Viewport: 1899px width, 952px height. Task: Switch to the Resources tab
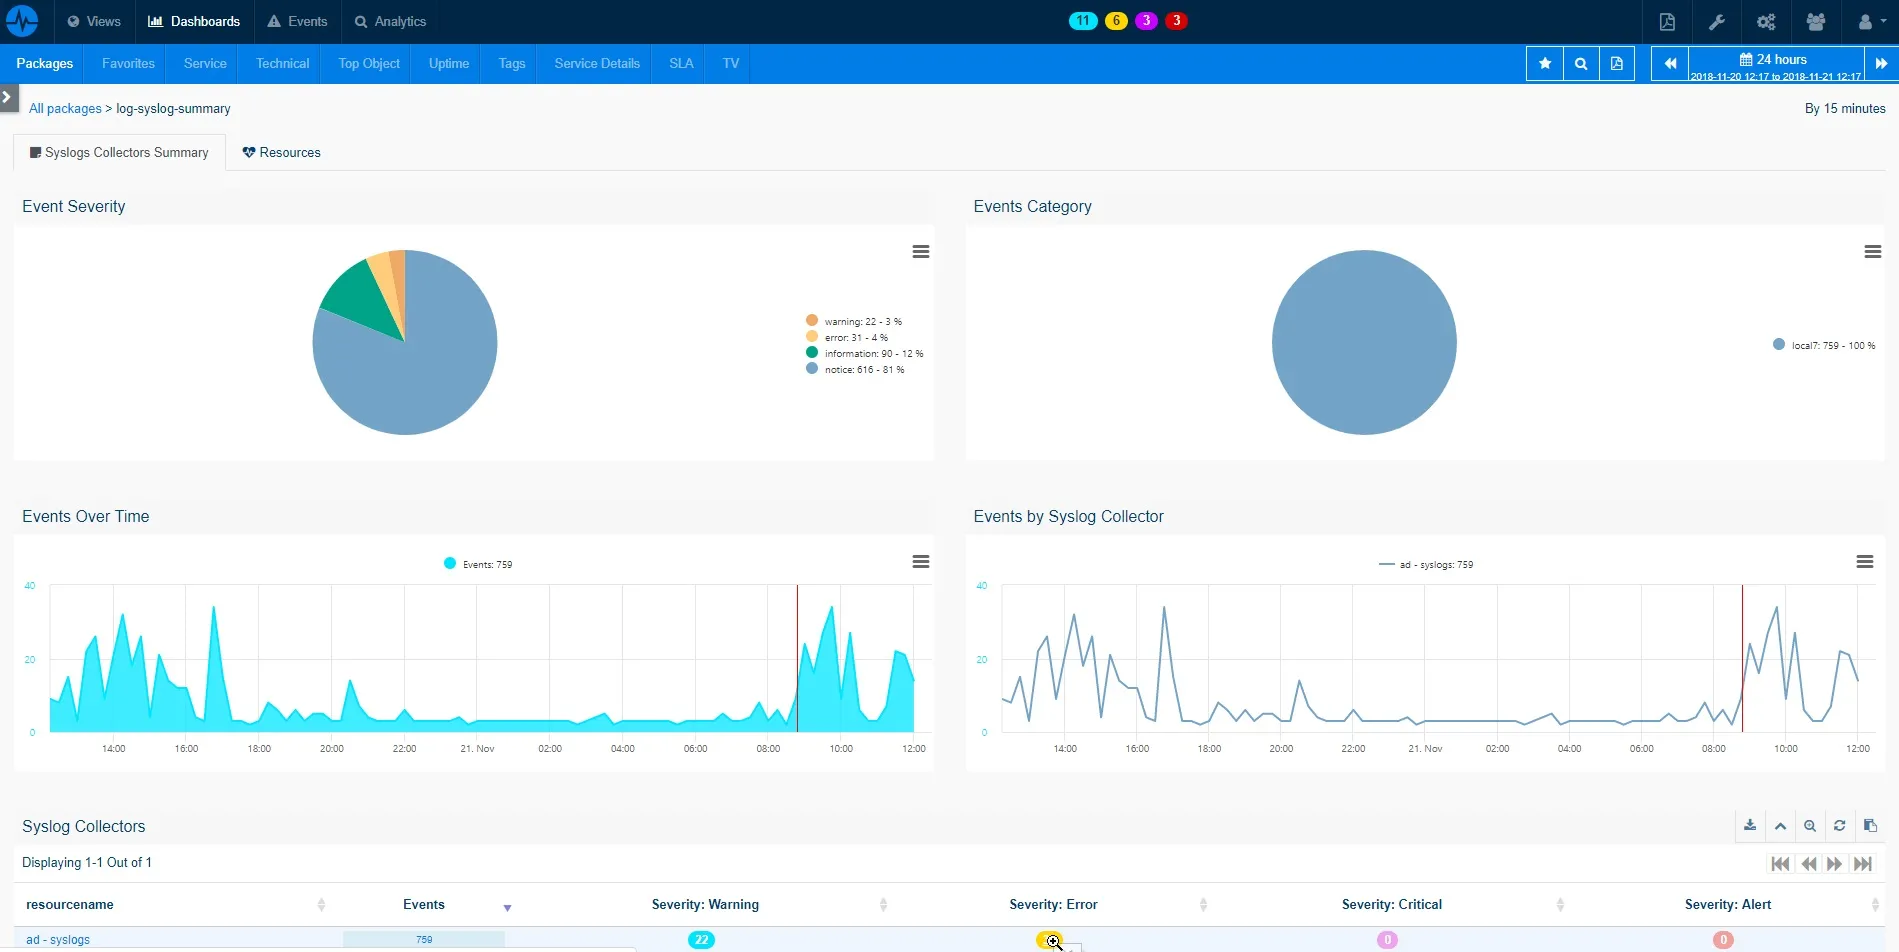(x=281, y=153)
